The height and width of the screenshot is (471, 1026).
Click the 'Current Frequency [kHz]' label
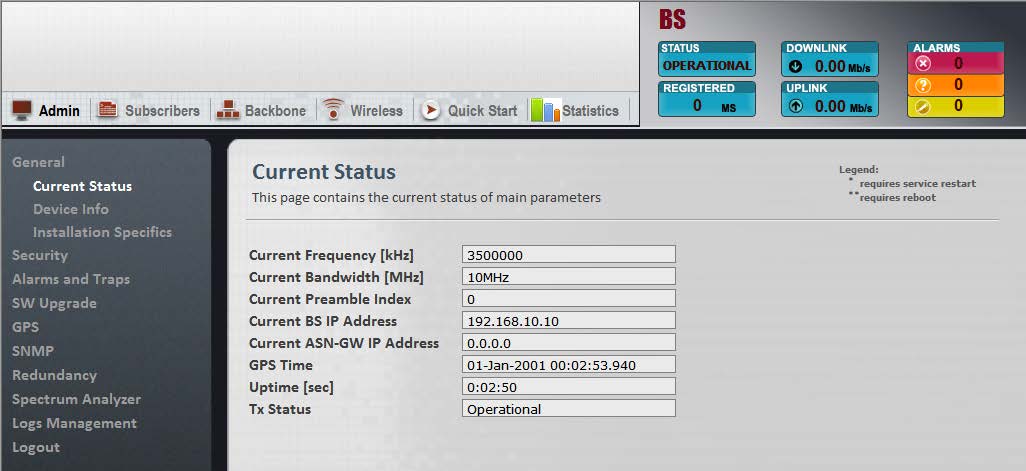coord(331,255)
